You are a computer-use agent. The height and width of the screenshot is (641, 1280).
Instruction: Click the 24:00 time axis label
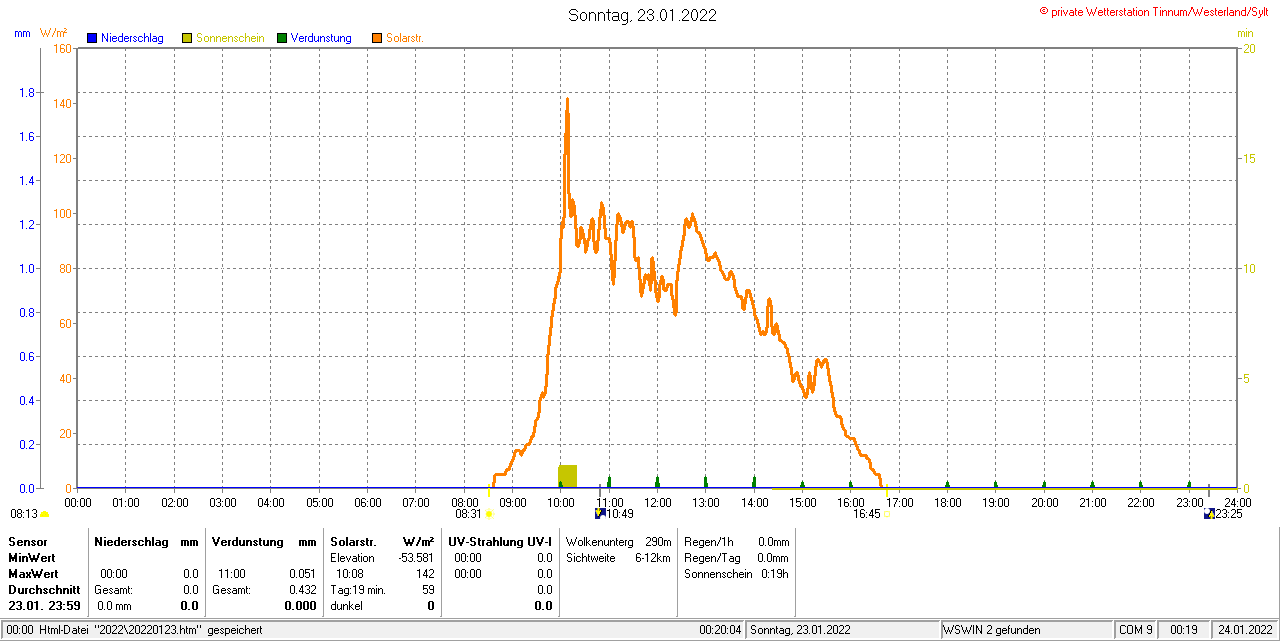1237,502
